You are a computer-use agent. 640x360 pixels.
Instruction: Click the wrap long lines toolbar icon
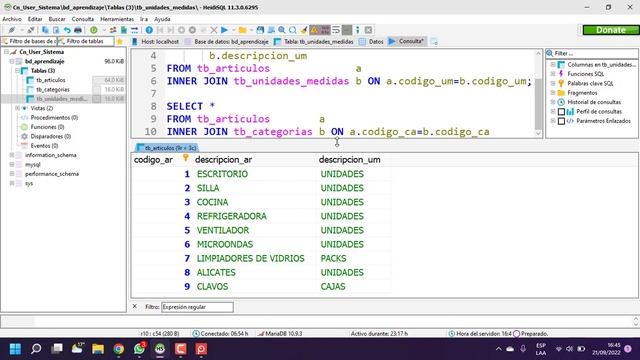pos(336,30)
